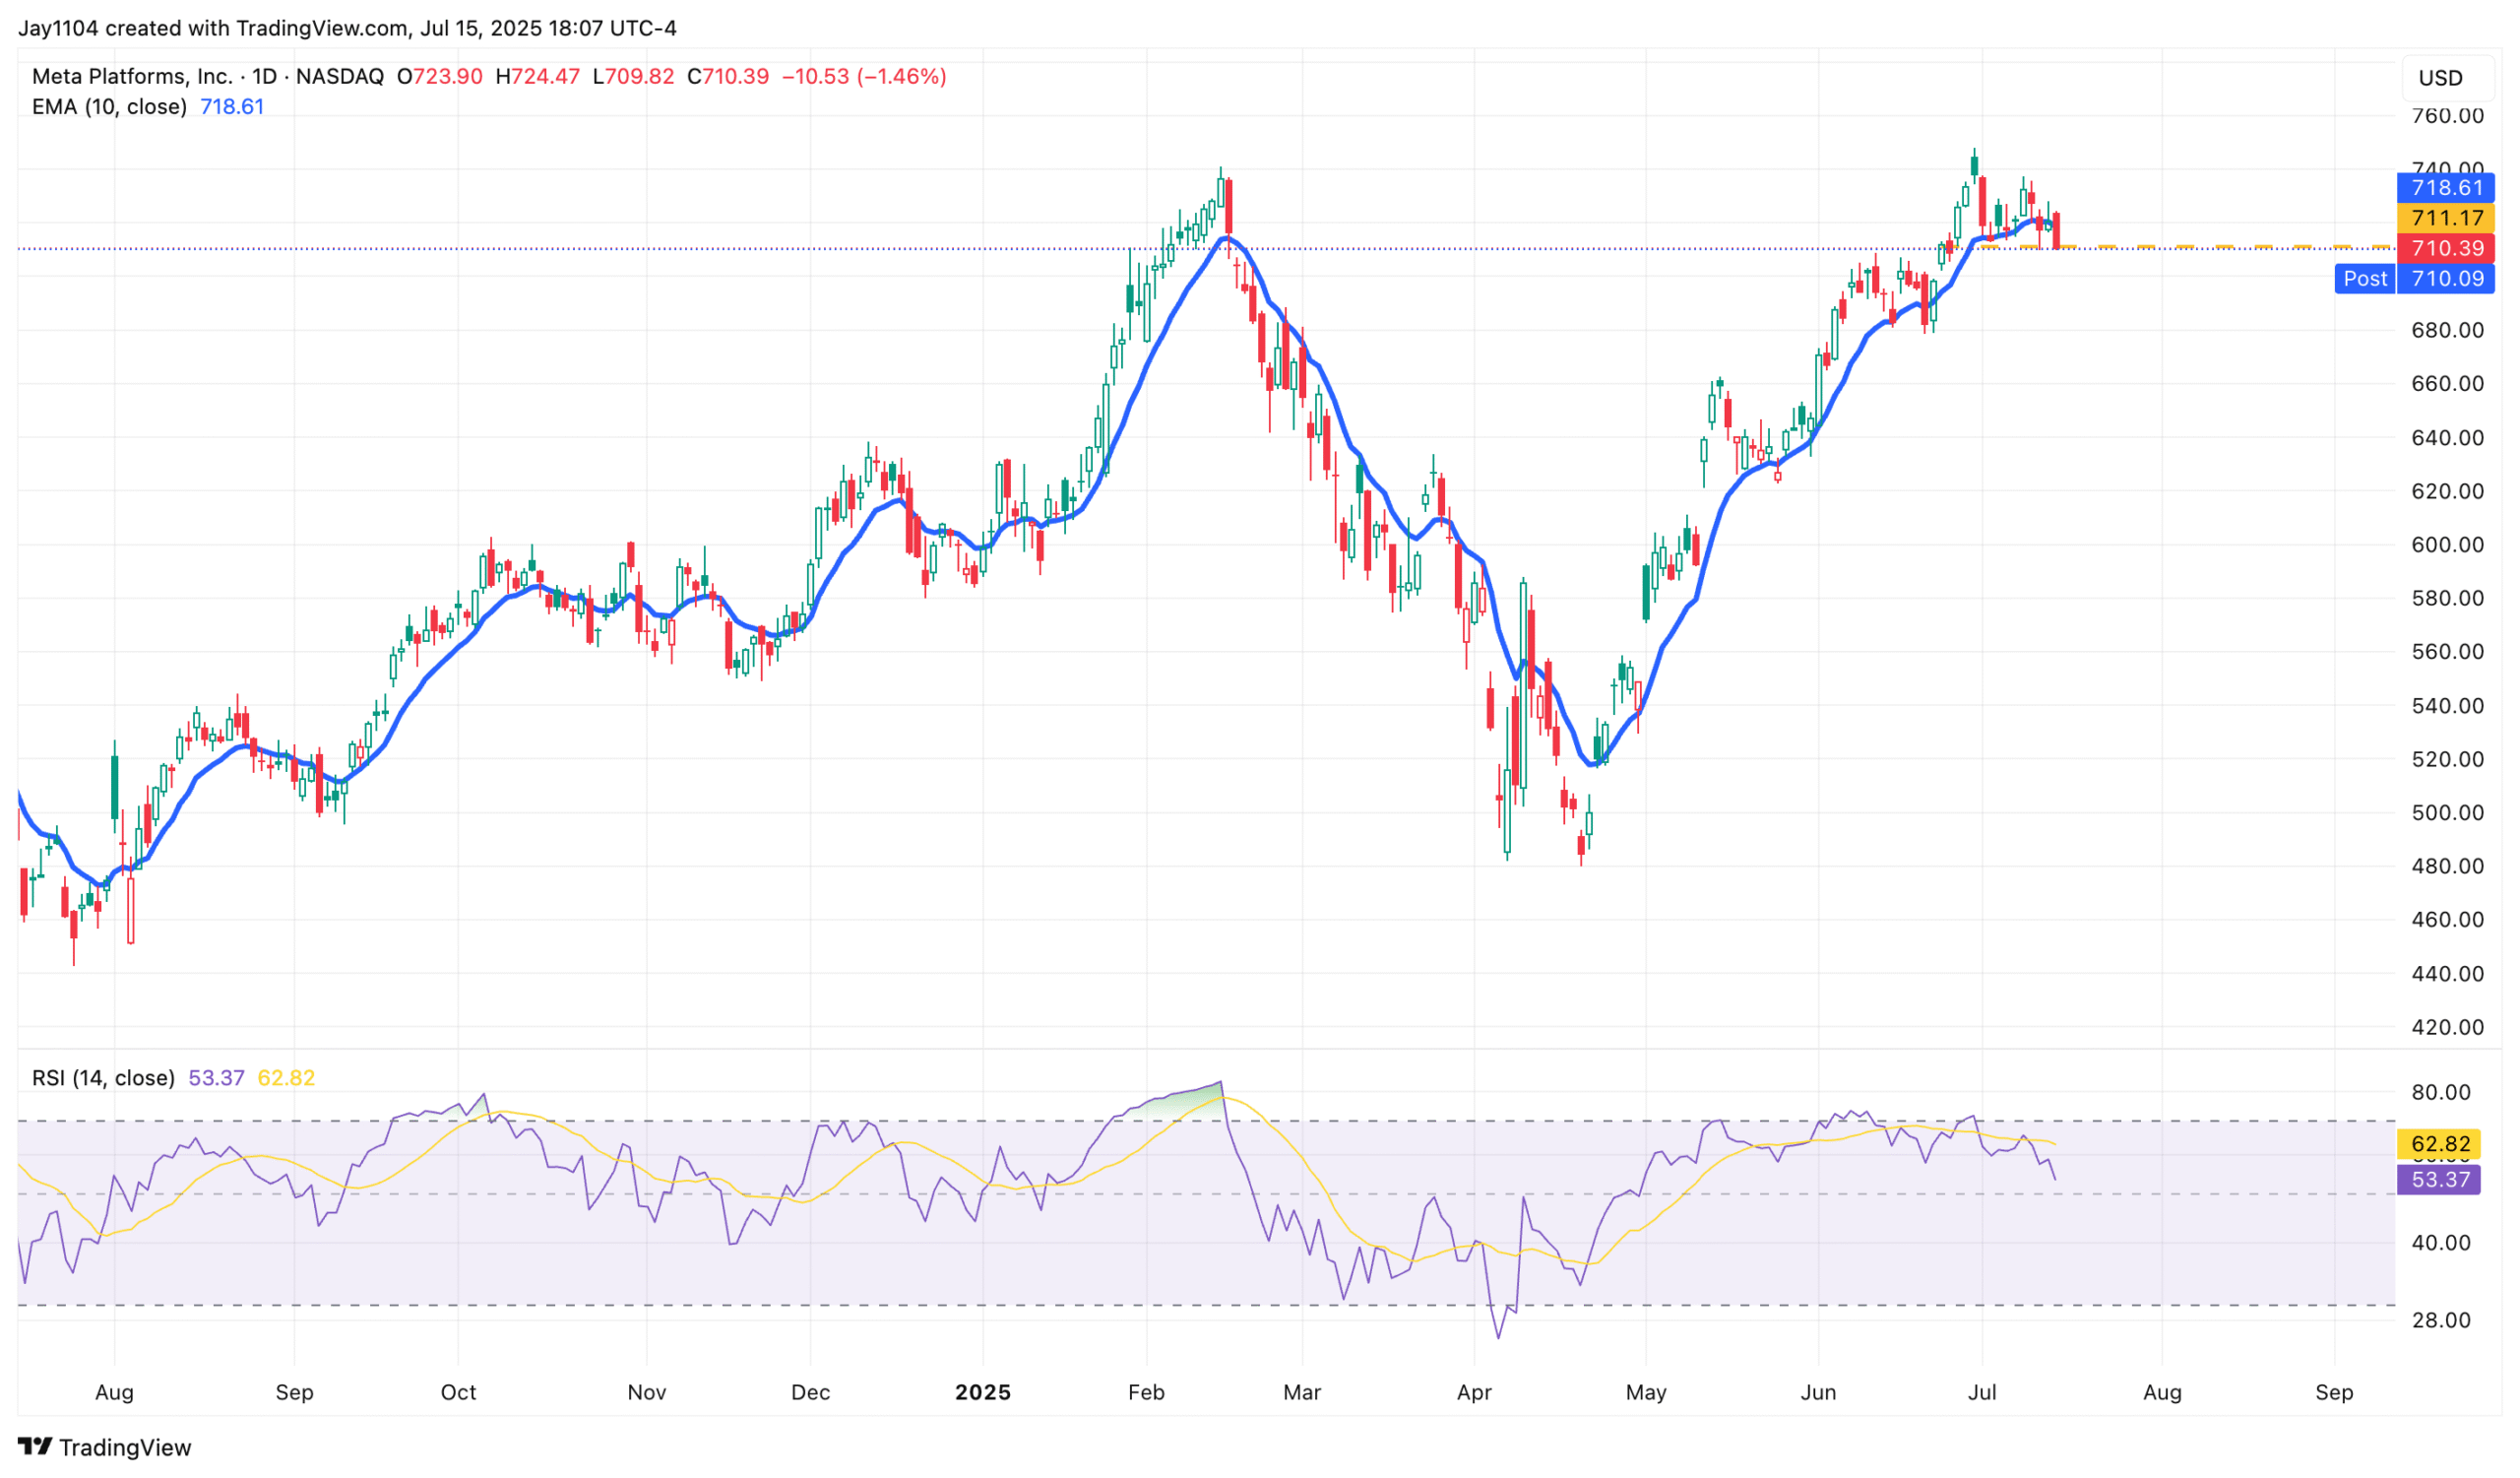Click the Jul label on time axis
This screenshot has width=2520, height=1478.
pyautogui.click(x=1983, y=1393)
